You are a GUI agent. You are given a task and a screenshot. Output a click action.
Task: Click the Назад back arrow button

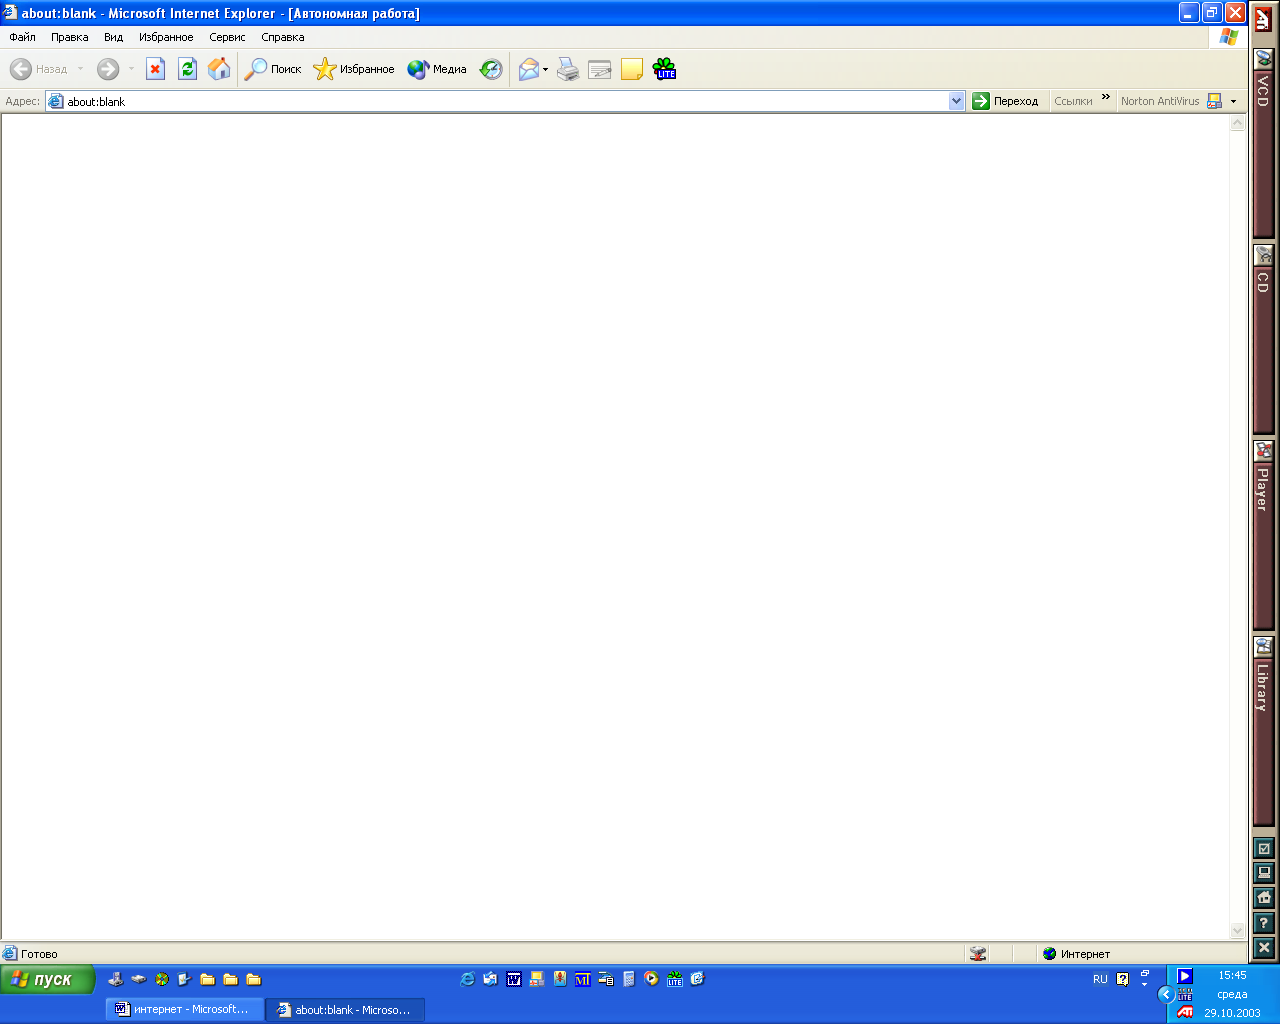pyautogui.click(x=39, y=69)
